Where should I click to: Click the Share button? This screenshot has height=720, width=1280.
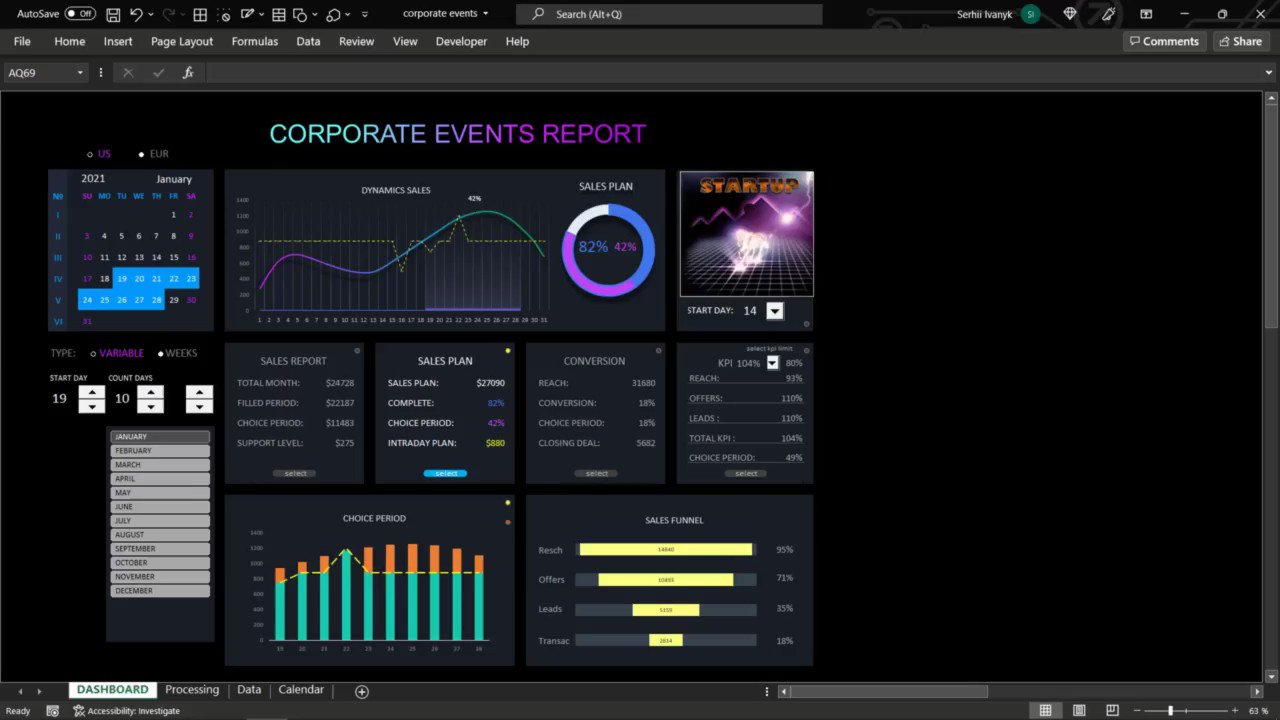pos(1241,41)
